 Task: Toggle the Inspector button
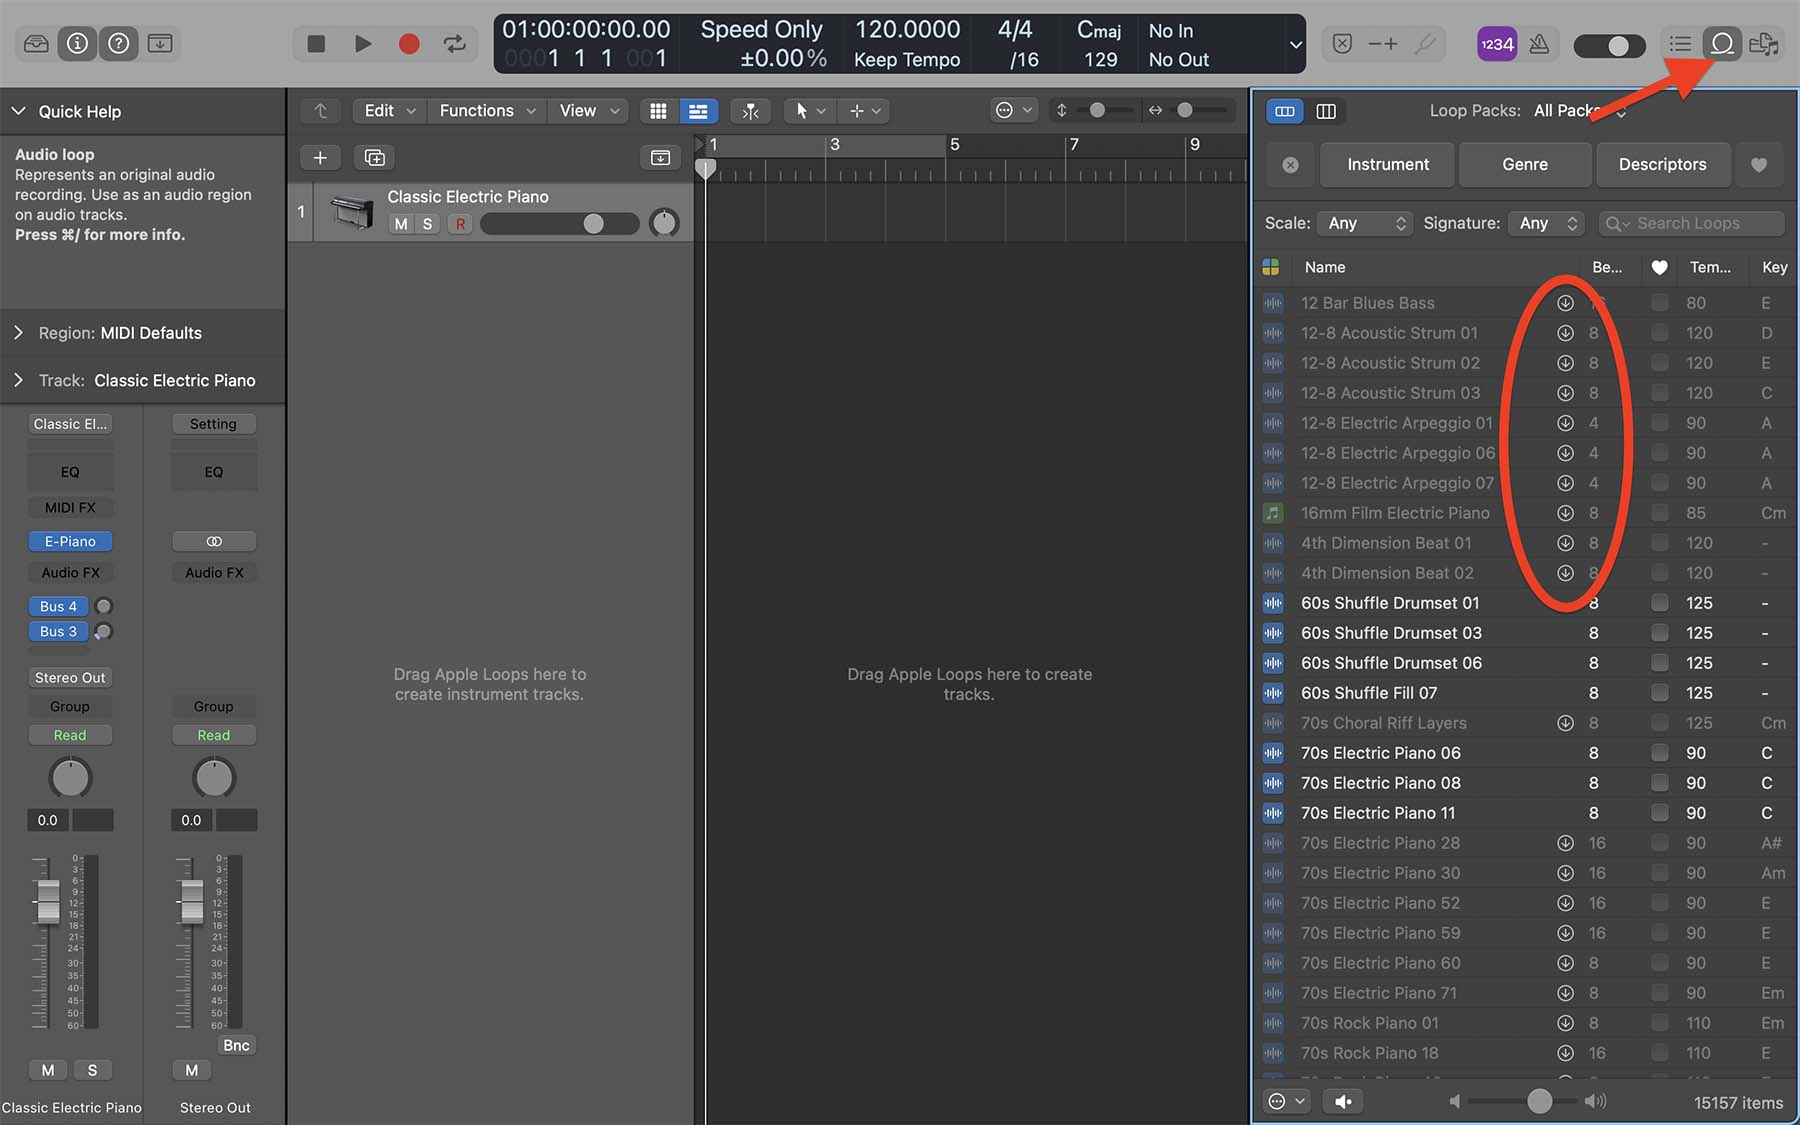coord(77,44)
